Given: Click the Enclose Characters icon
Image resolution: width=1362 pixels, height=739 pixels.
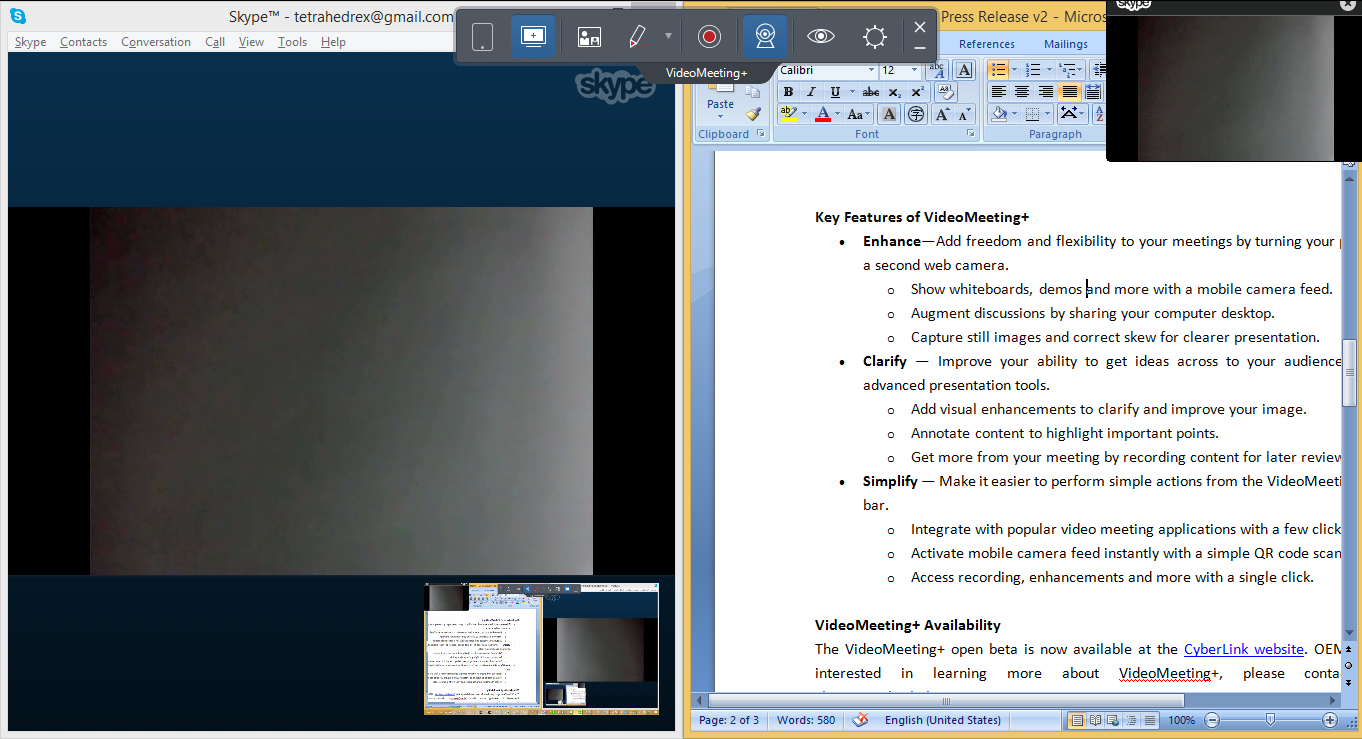Looking at the screenshot, I should click(x=915, y=114).
